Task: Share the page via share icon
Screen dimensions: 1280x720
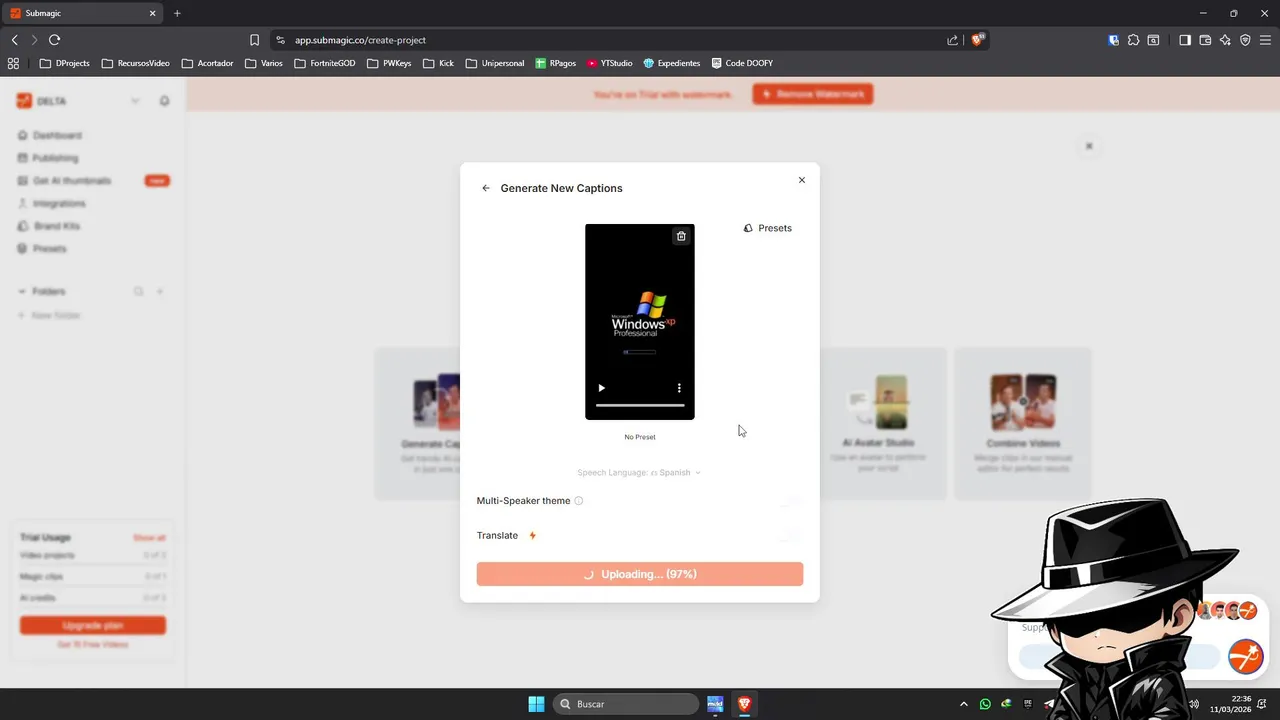Action: [952, 40]
